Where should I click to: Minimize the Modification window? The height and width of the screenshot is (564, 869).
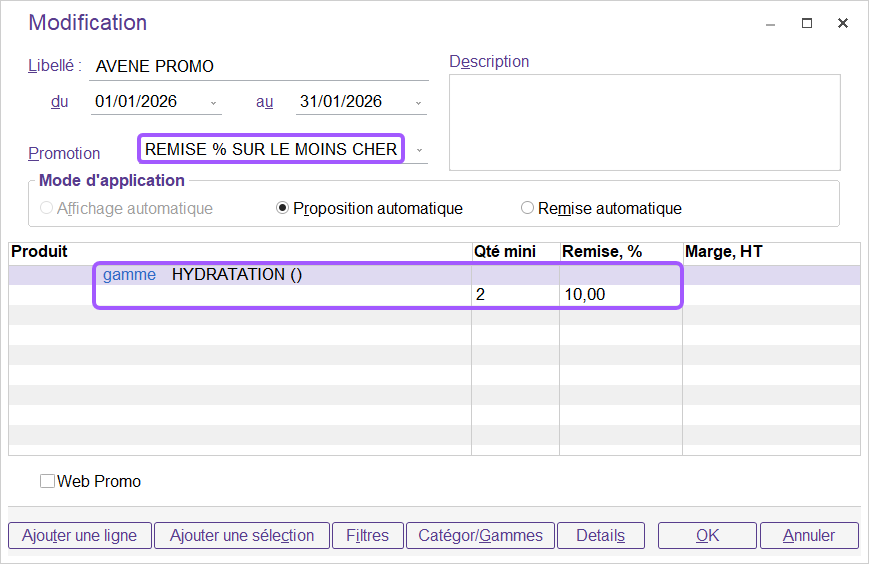[770, 23]
